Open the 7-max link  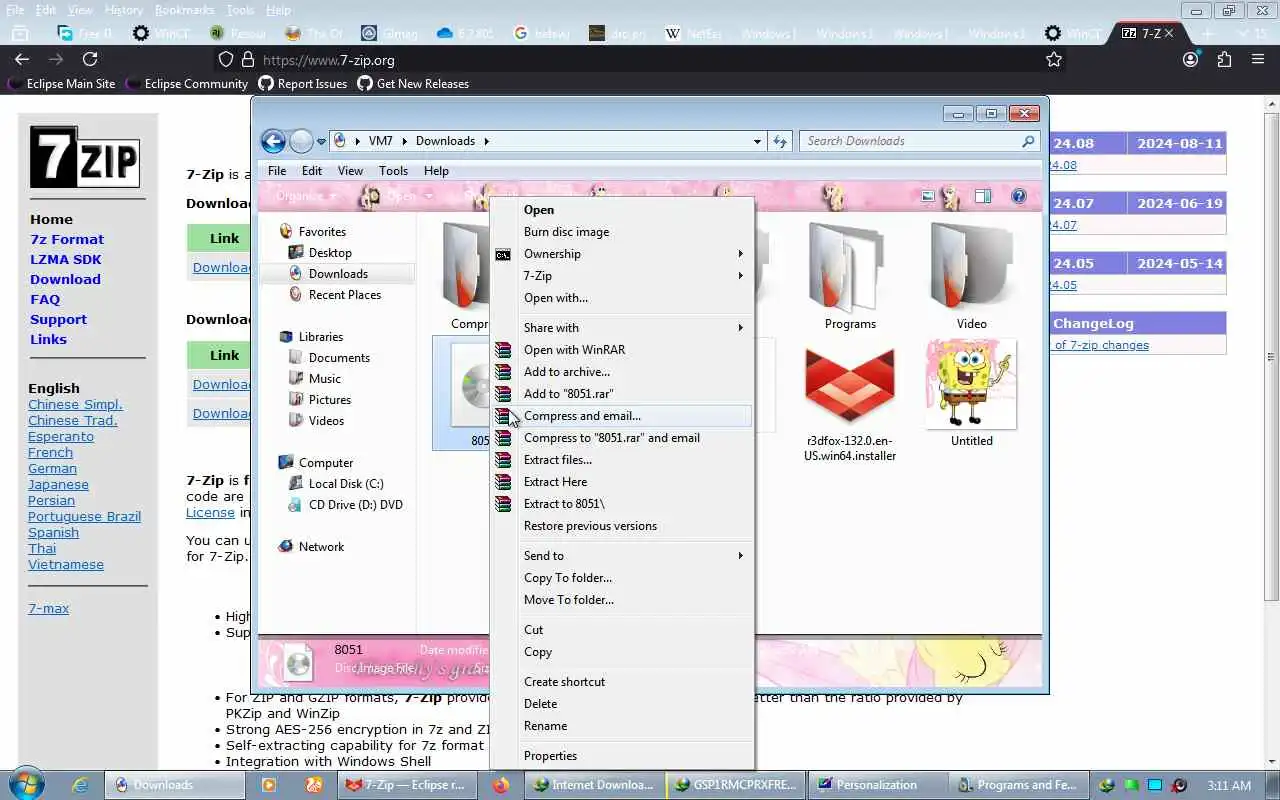48,608
